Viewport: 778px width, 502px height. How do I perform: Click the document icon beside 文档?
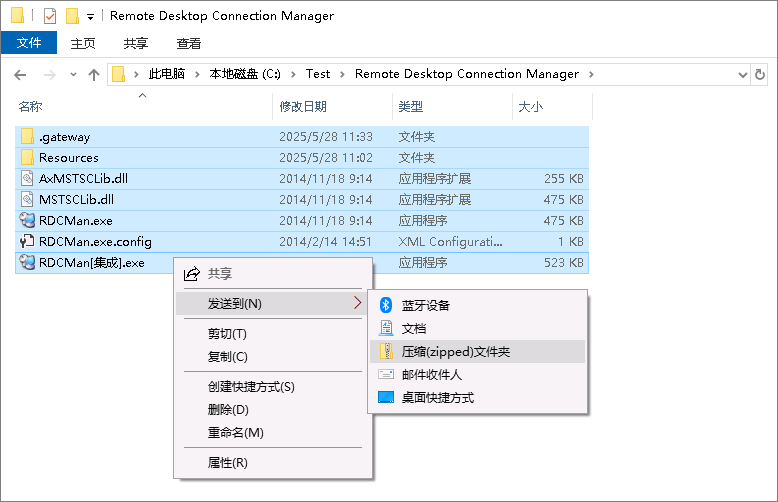[386, 328]
